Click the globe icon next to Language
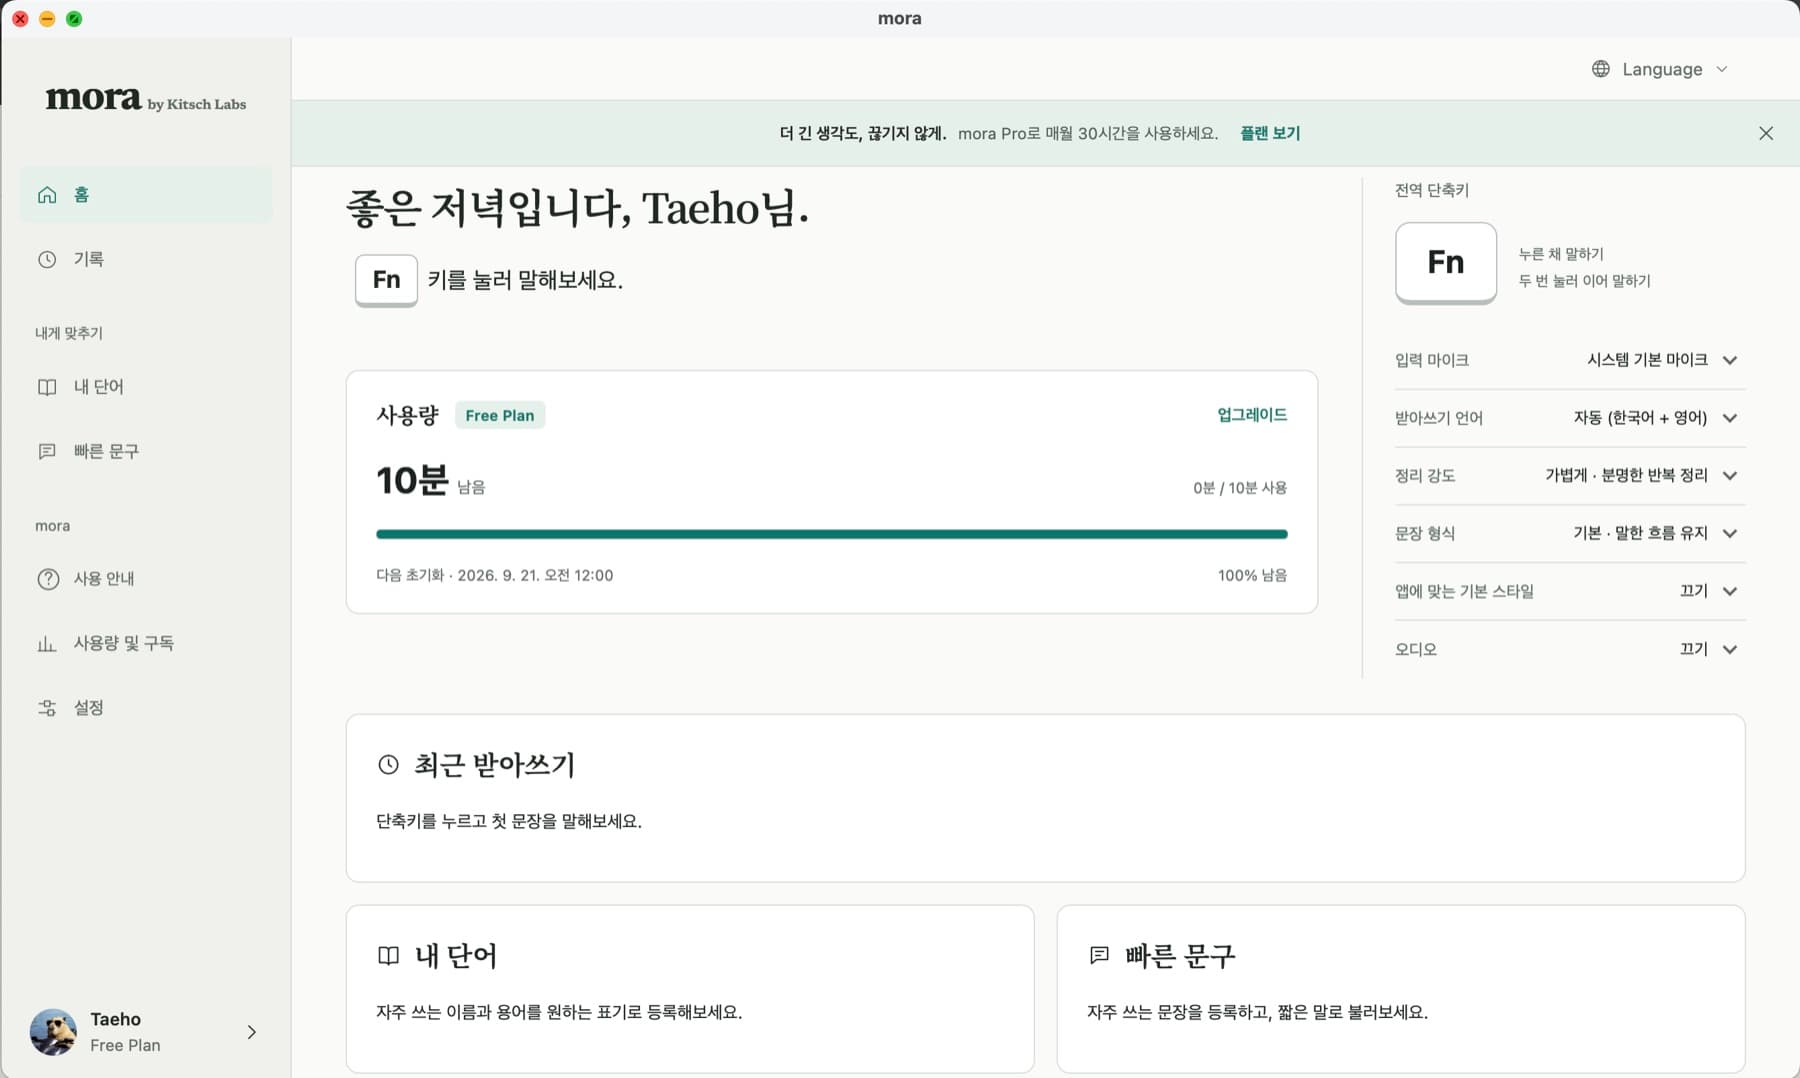 [1601, 69]
